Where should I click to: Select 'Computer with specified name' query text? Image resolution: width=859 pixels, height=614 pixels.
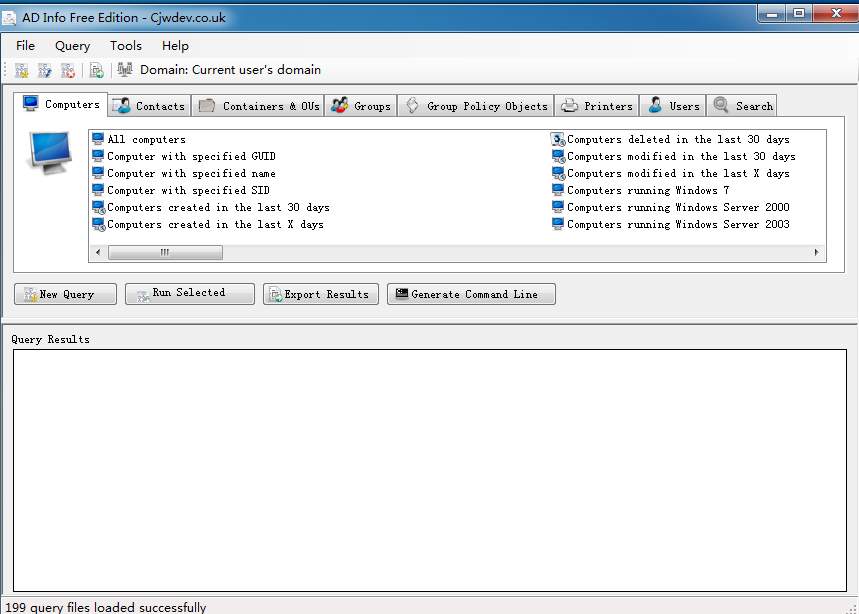coord(191,174)
